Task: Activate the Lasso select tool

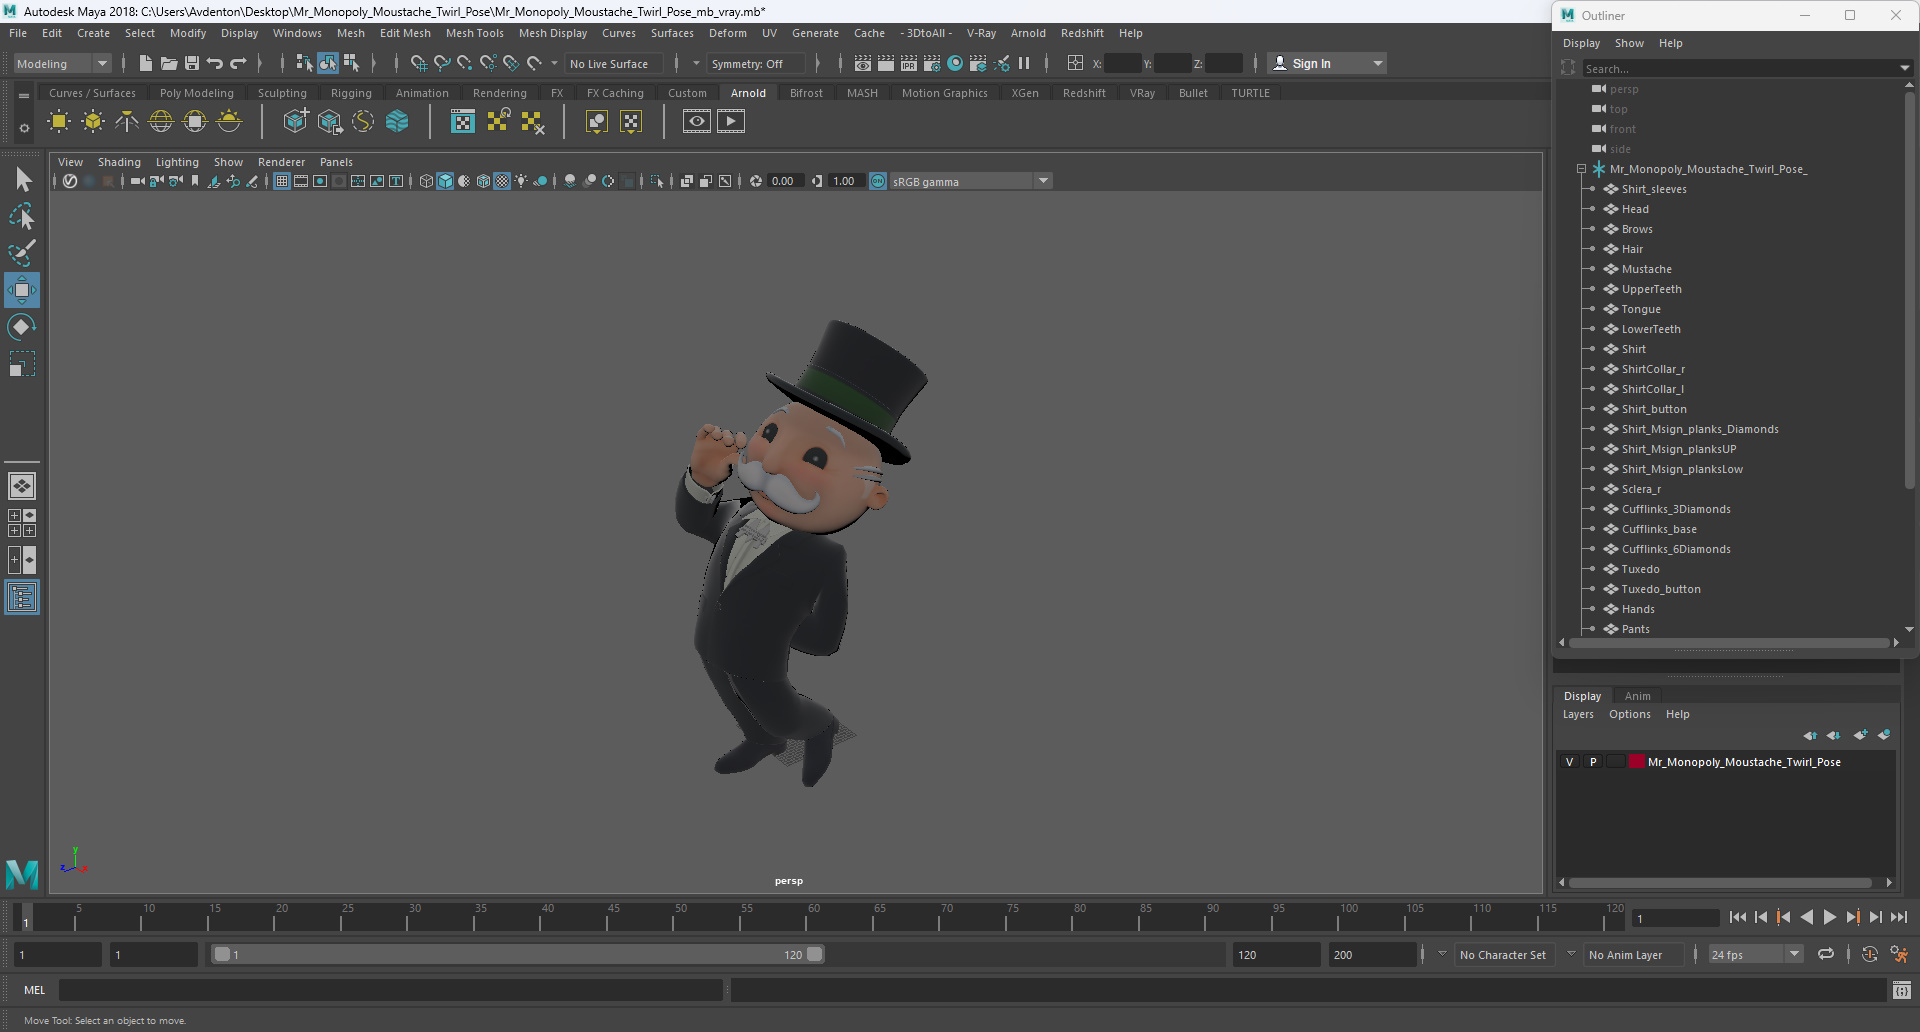Action: point(22,216)
